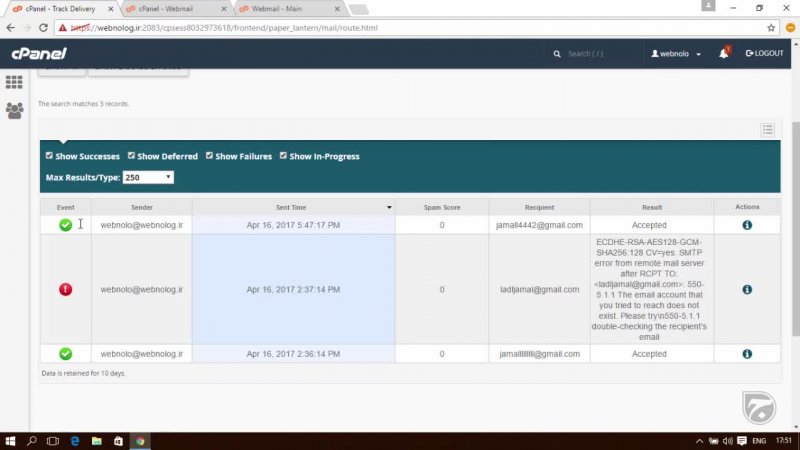
Task: Toggle Show Deferred checkbox
Action: coord(131,156)
